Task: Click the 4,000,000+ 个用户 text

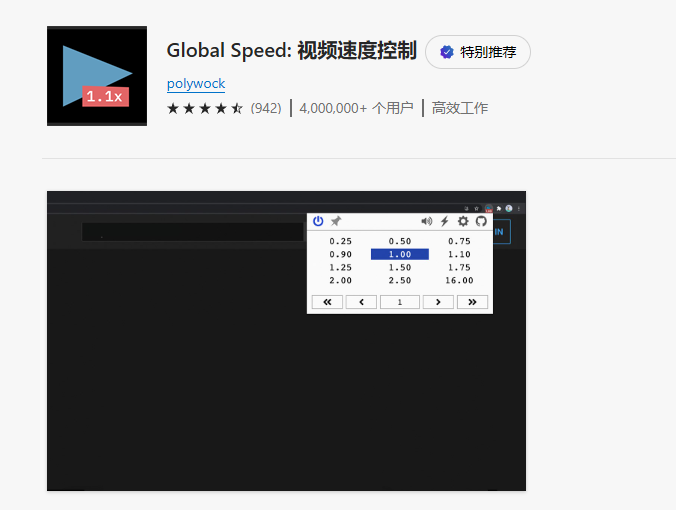Action: [356, 108]
